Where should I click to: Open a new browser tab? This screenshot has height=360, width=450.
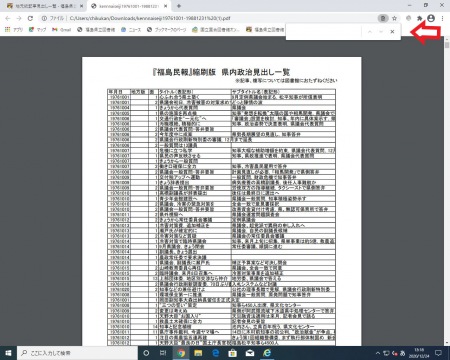[179, 6]
